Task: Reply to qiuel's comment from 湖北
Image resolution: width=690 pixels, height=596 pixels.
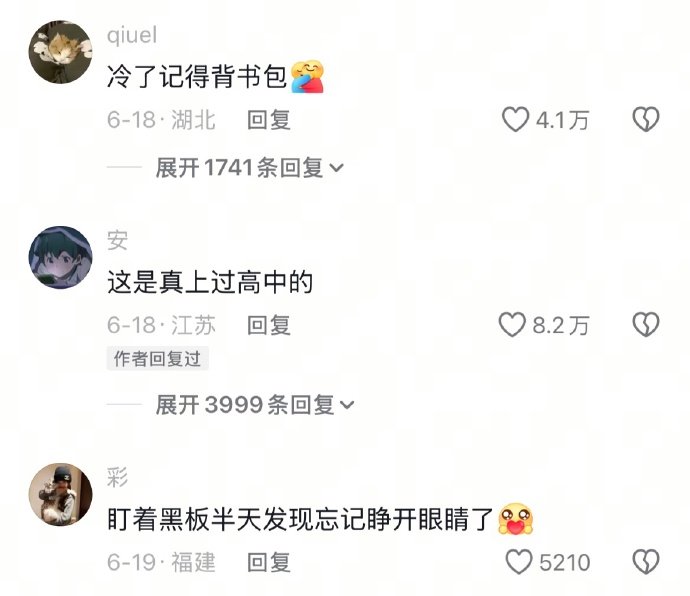Action: 269,120
